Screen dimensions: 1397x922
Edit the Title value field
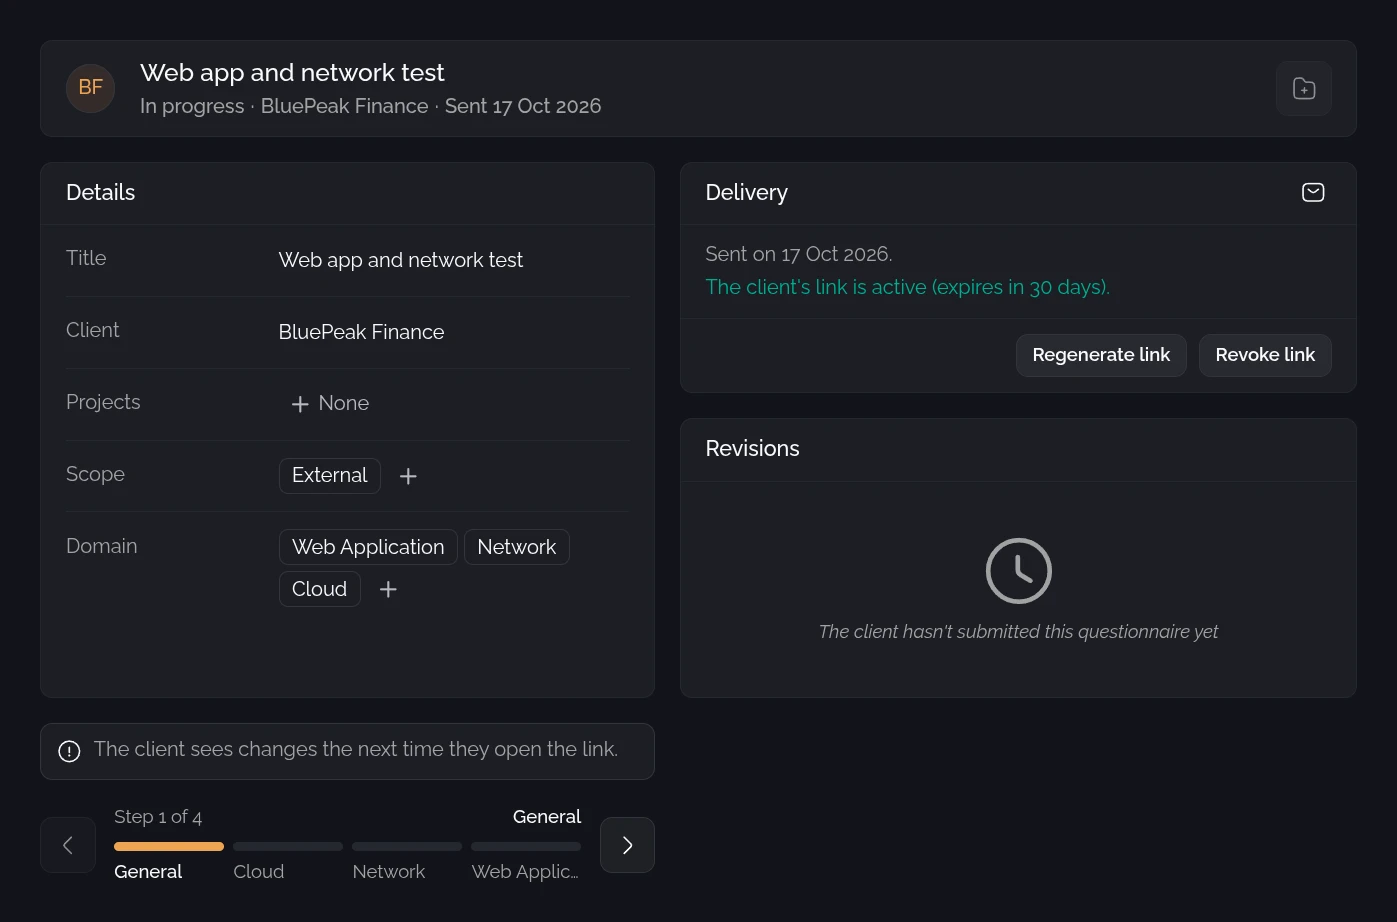coord(401,260)
